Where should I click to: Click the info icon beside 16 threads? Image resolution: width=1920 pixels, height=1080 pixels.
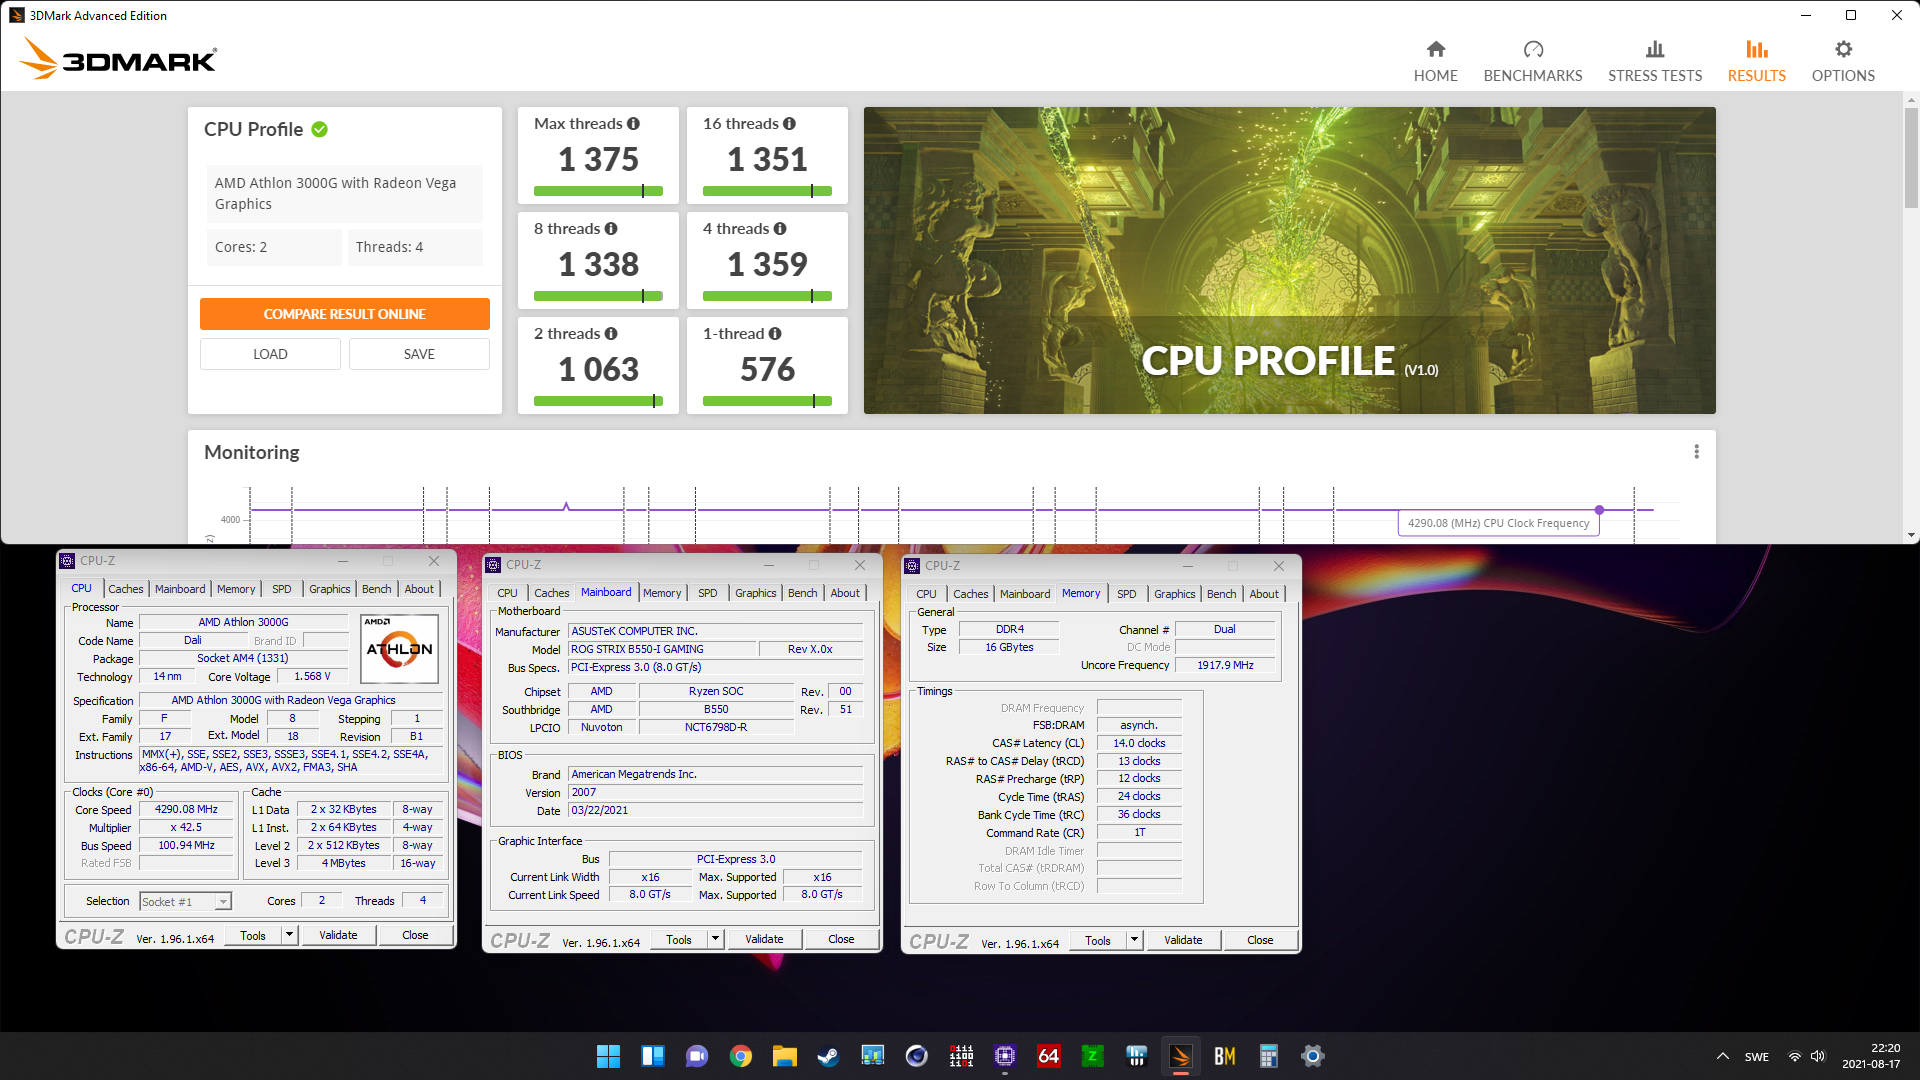tap(789, 123)
